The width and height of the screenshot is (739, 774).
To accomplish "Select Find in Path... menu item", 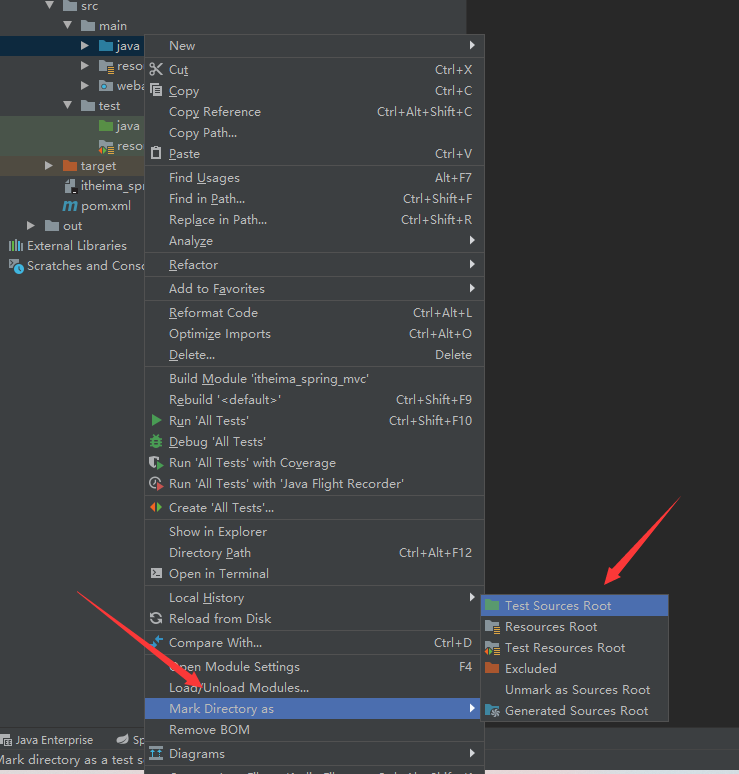I will (x=314, y=198).
